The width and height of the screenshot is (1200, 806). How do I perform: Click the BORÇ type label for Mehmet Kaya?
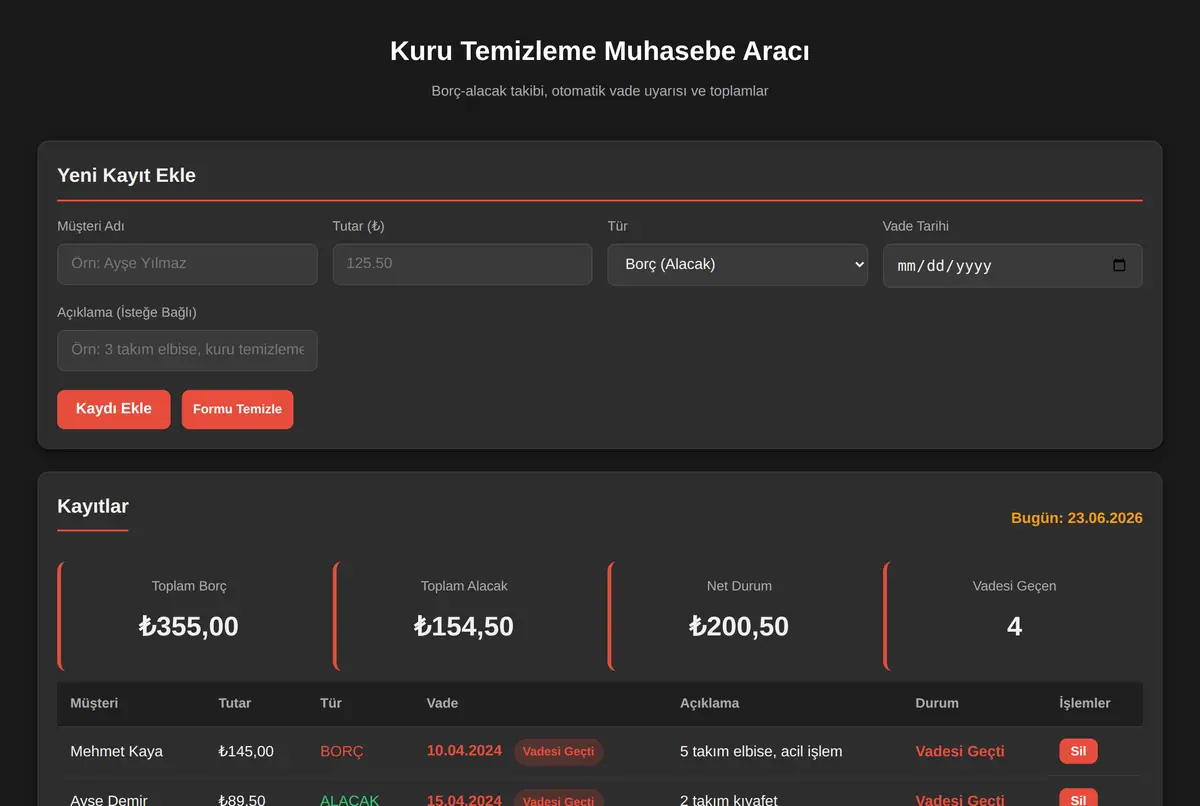[342, 751]
